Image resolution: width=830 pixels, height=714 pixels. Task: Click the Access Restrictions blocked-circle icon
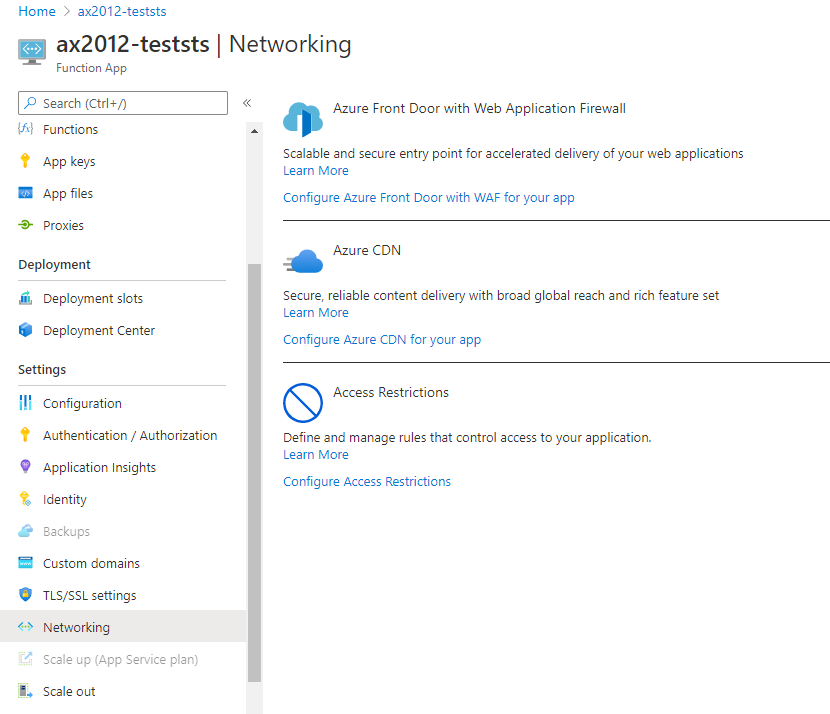coord(302,403)
